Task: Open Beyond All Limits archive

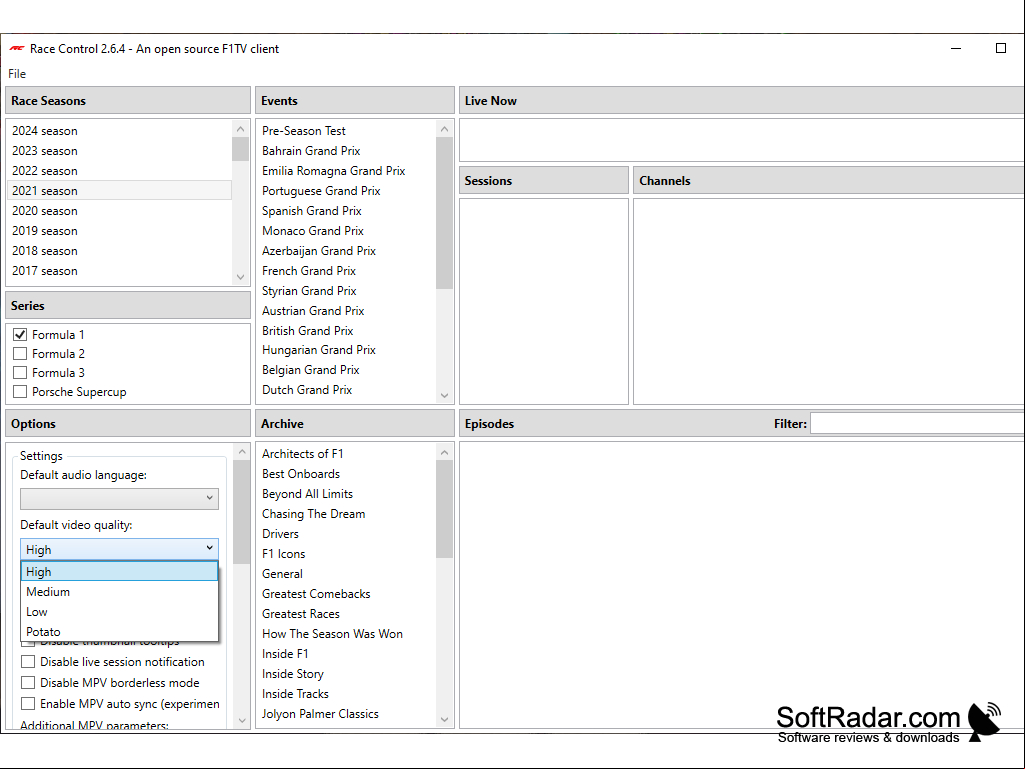Action: [x=346, y=494]
